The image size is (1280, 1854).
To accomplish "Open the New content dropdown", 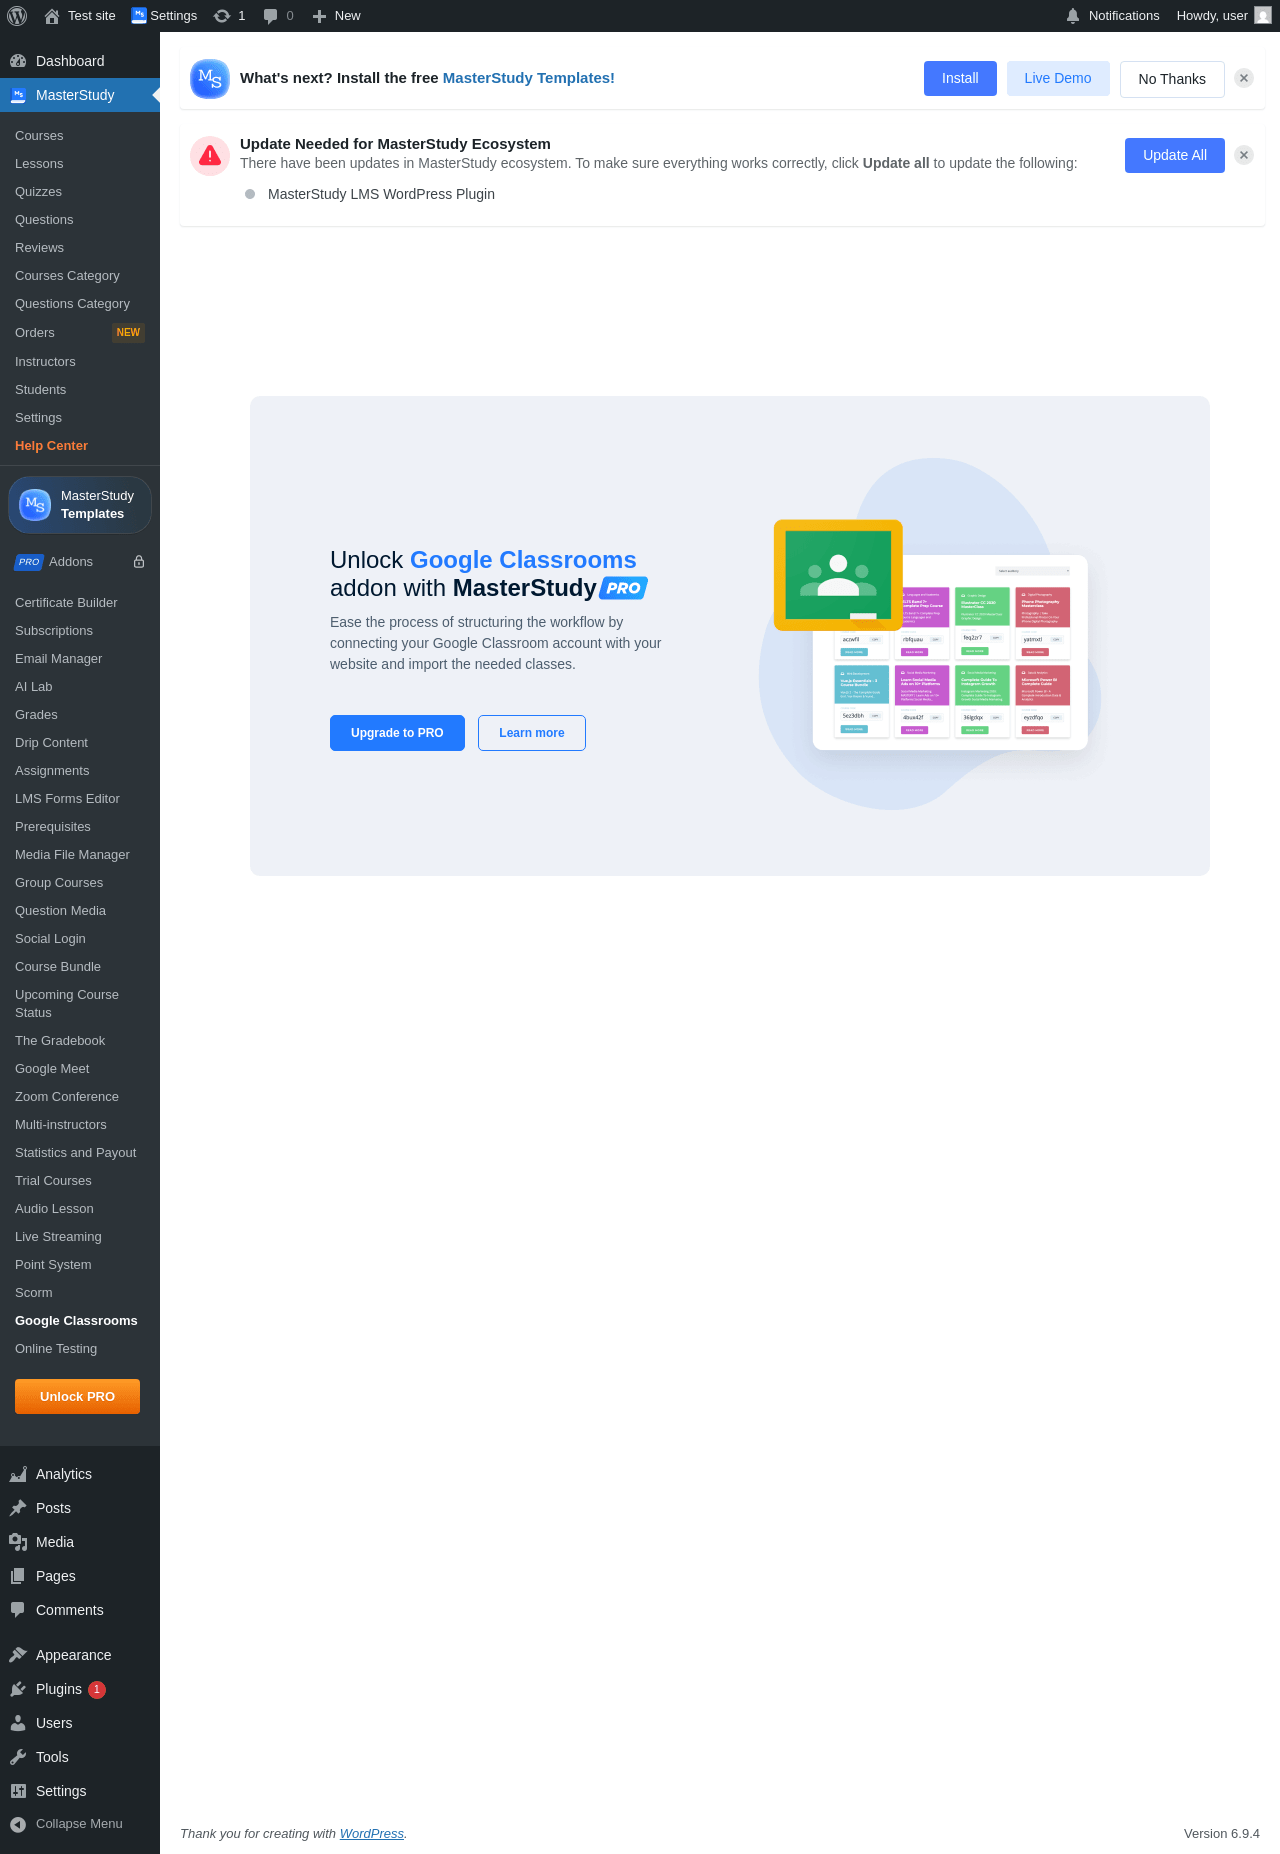I will point(336,16).
